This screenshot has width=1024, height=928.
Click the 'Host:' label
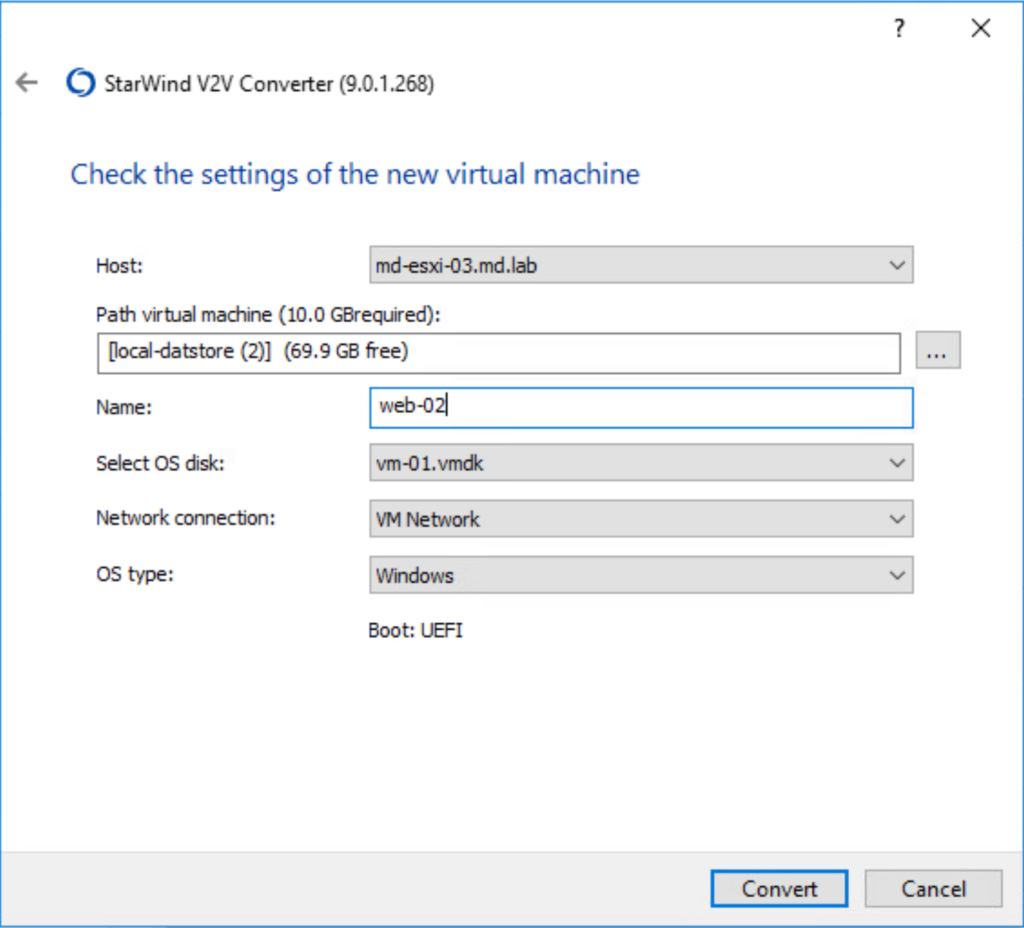[x=119, y=266]
